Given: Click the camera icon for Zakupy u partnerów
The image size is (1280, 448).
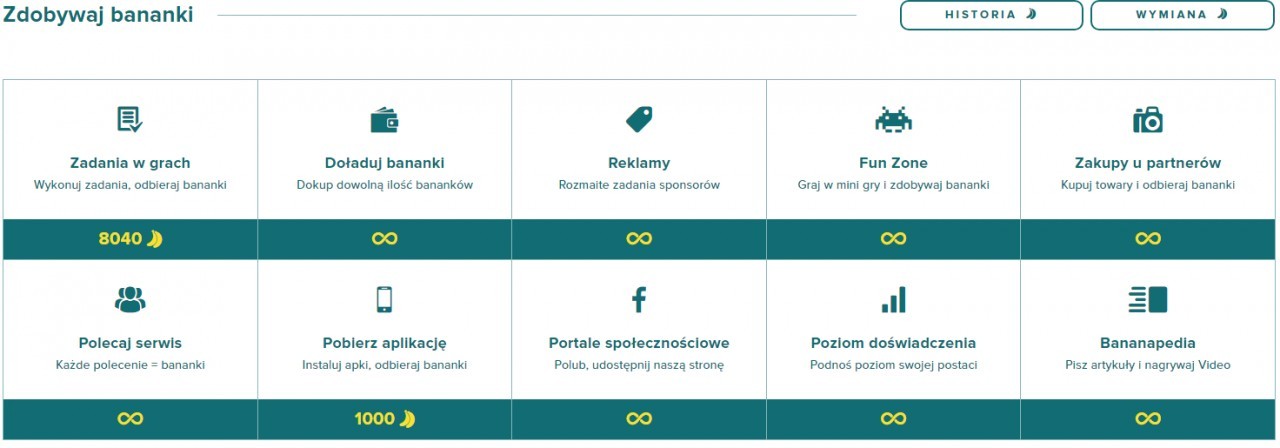Looking at the screenshot, I should coord(1148,120).
